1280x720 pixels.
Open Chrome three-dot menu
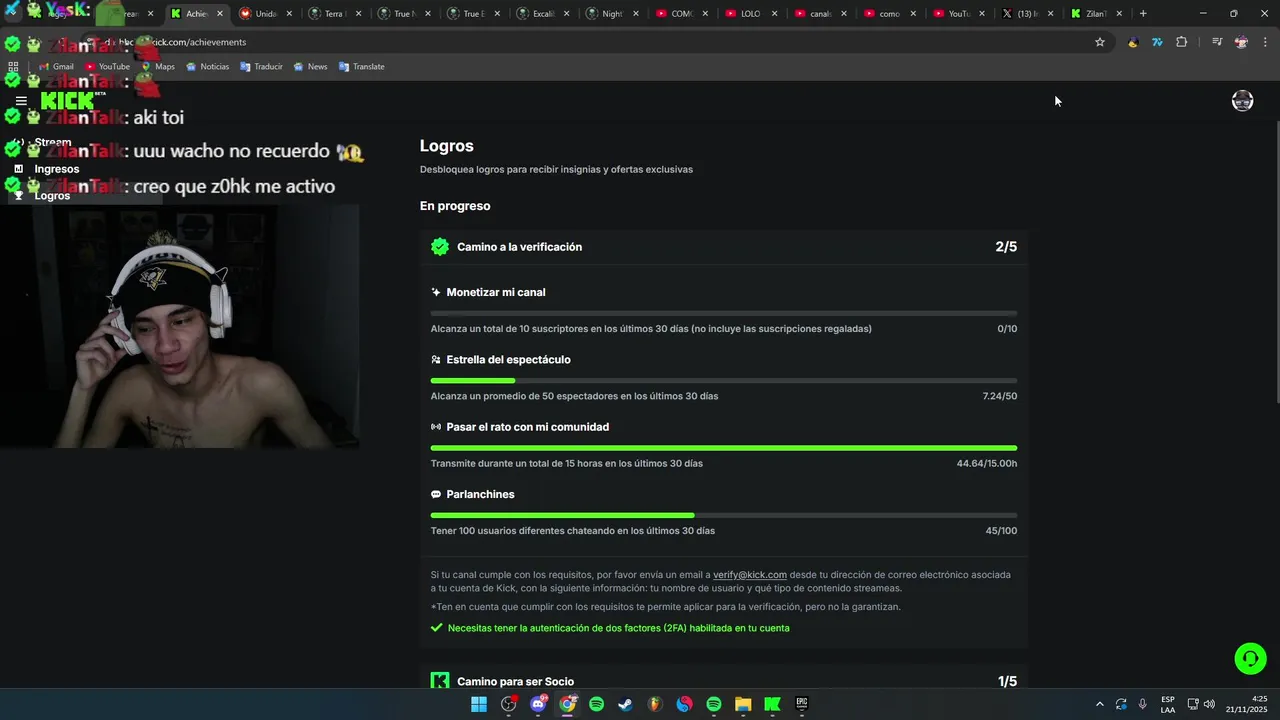(x=1265, y=42)
